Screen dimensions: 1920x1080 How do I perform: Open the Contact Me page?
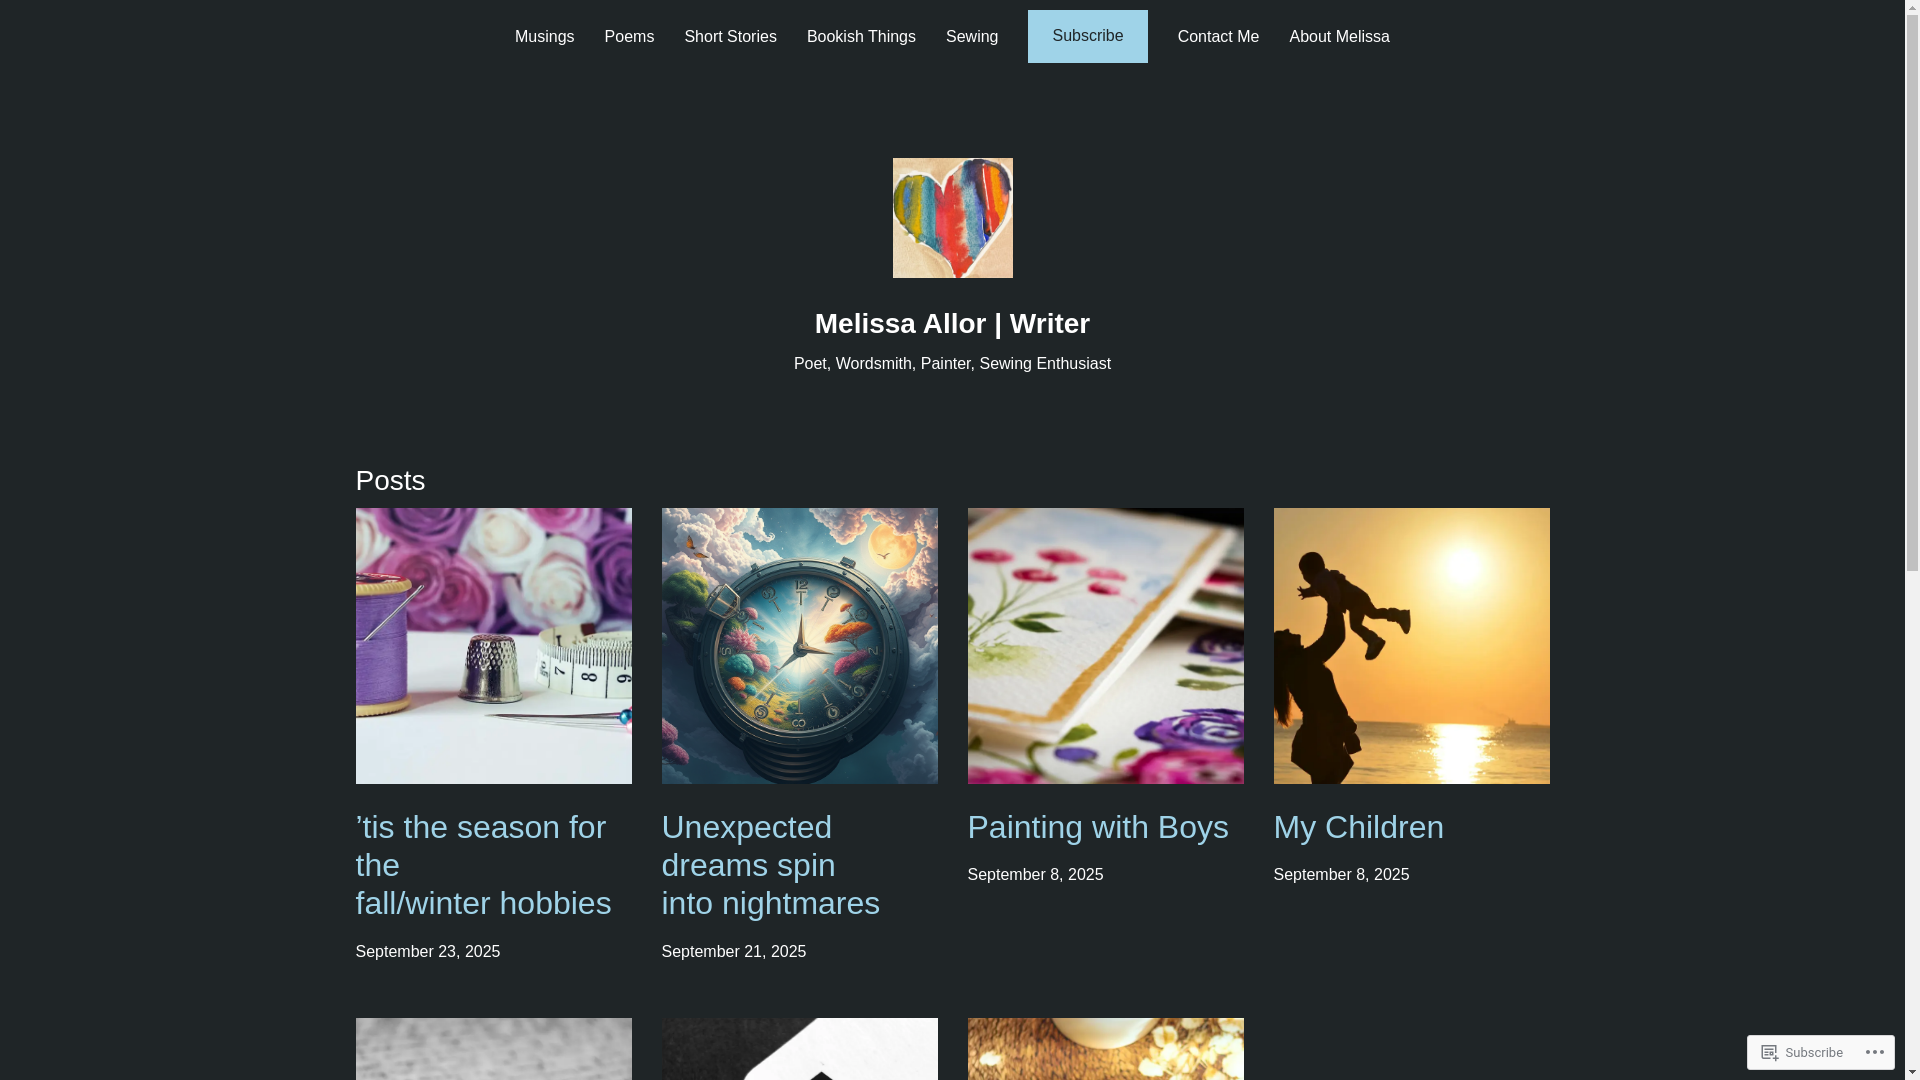[1218, 36]
